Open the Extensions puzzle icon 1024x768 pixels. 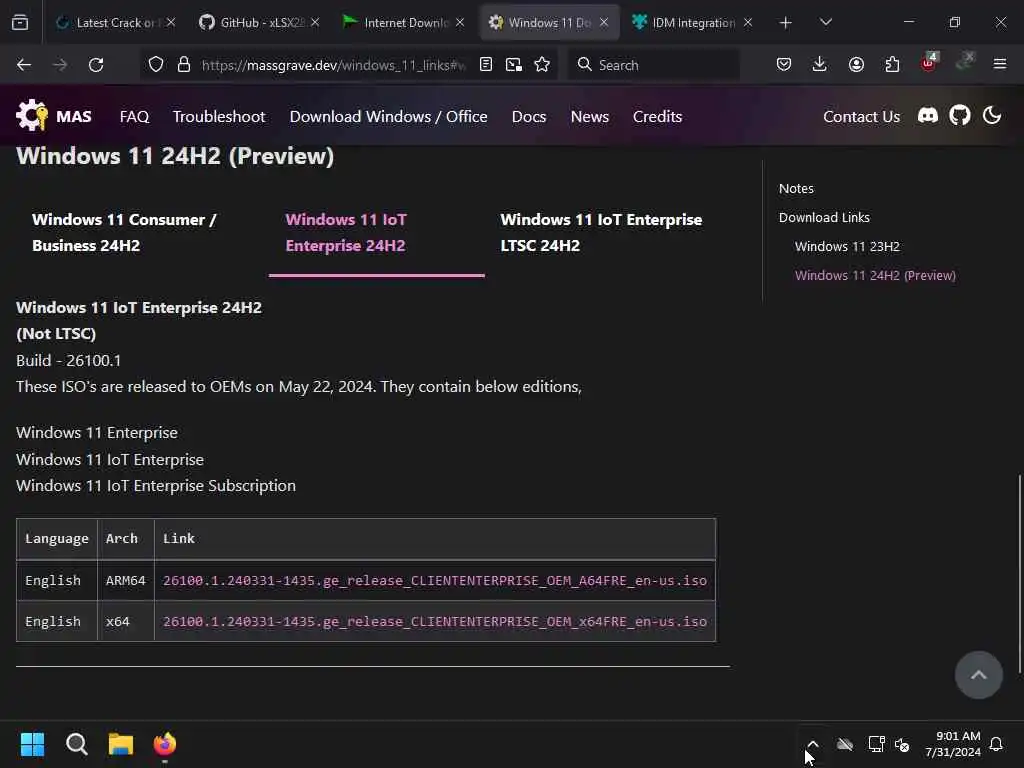(892, 65)
